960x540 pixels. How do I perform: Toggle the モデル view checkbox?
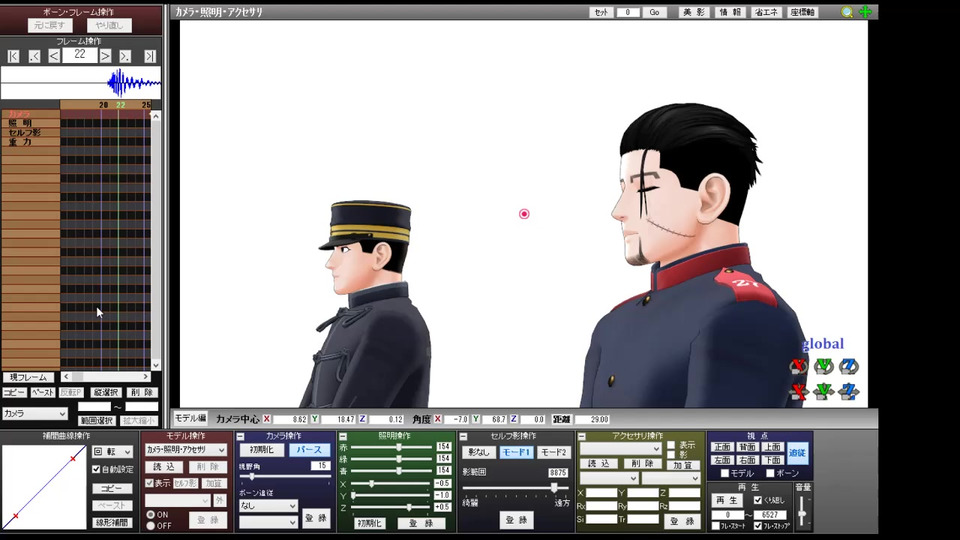click(725, 473)
